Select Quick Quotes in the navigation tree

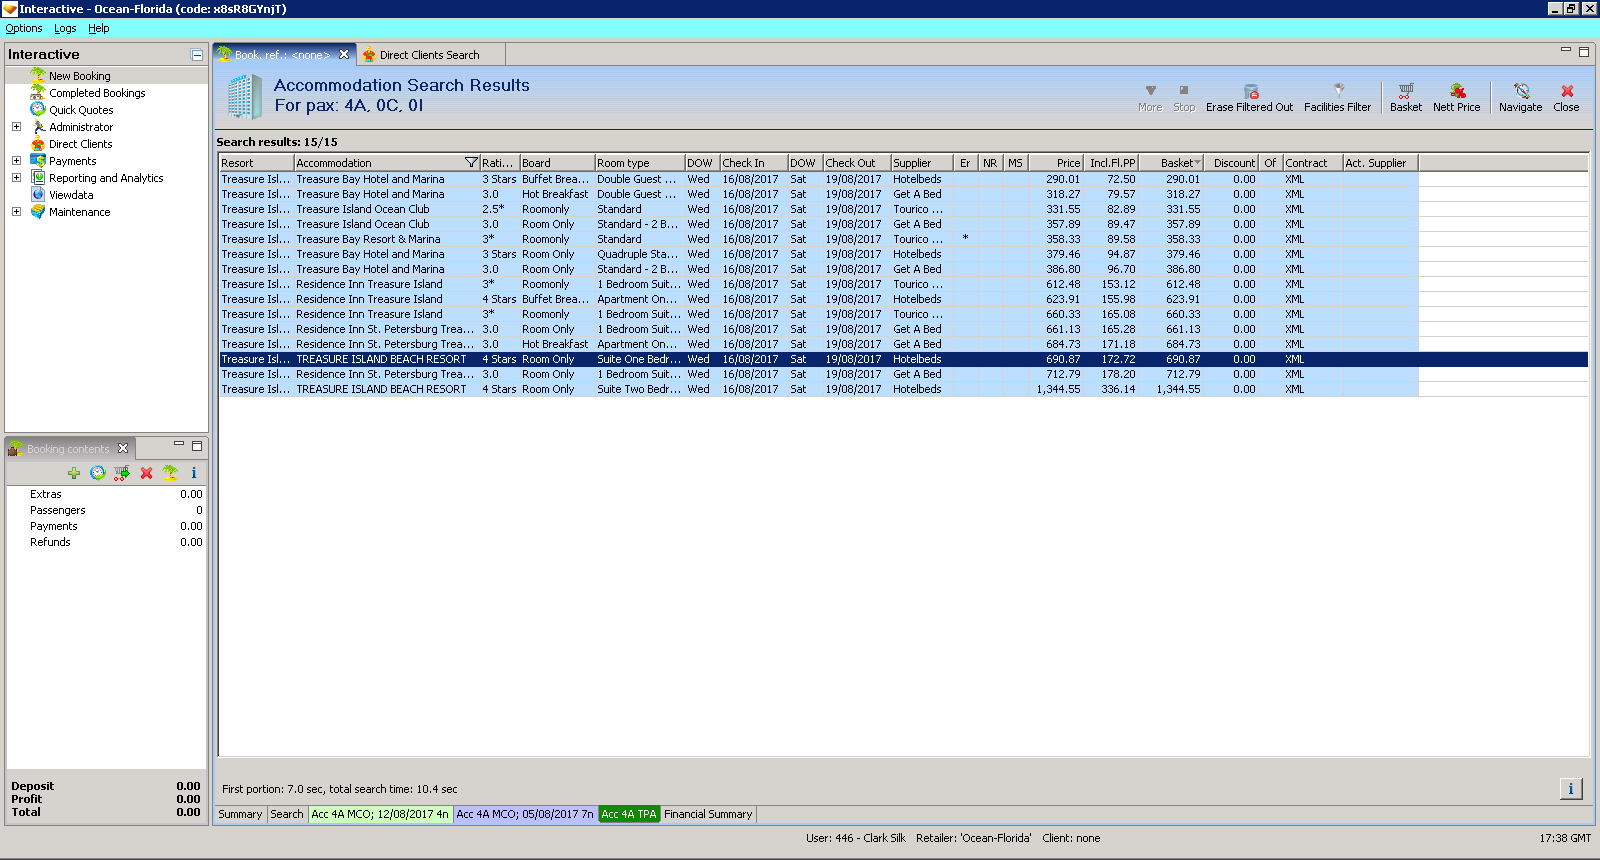click(81, 110)
